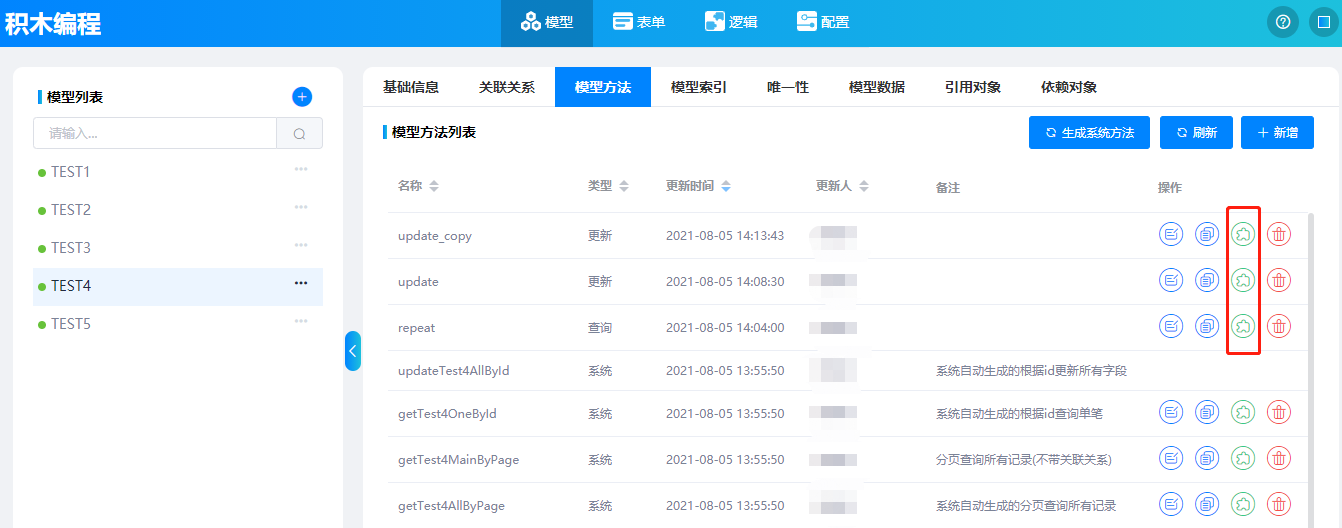Copy the repeat method

[1207, 326]
